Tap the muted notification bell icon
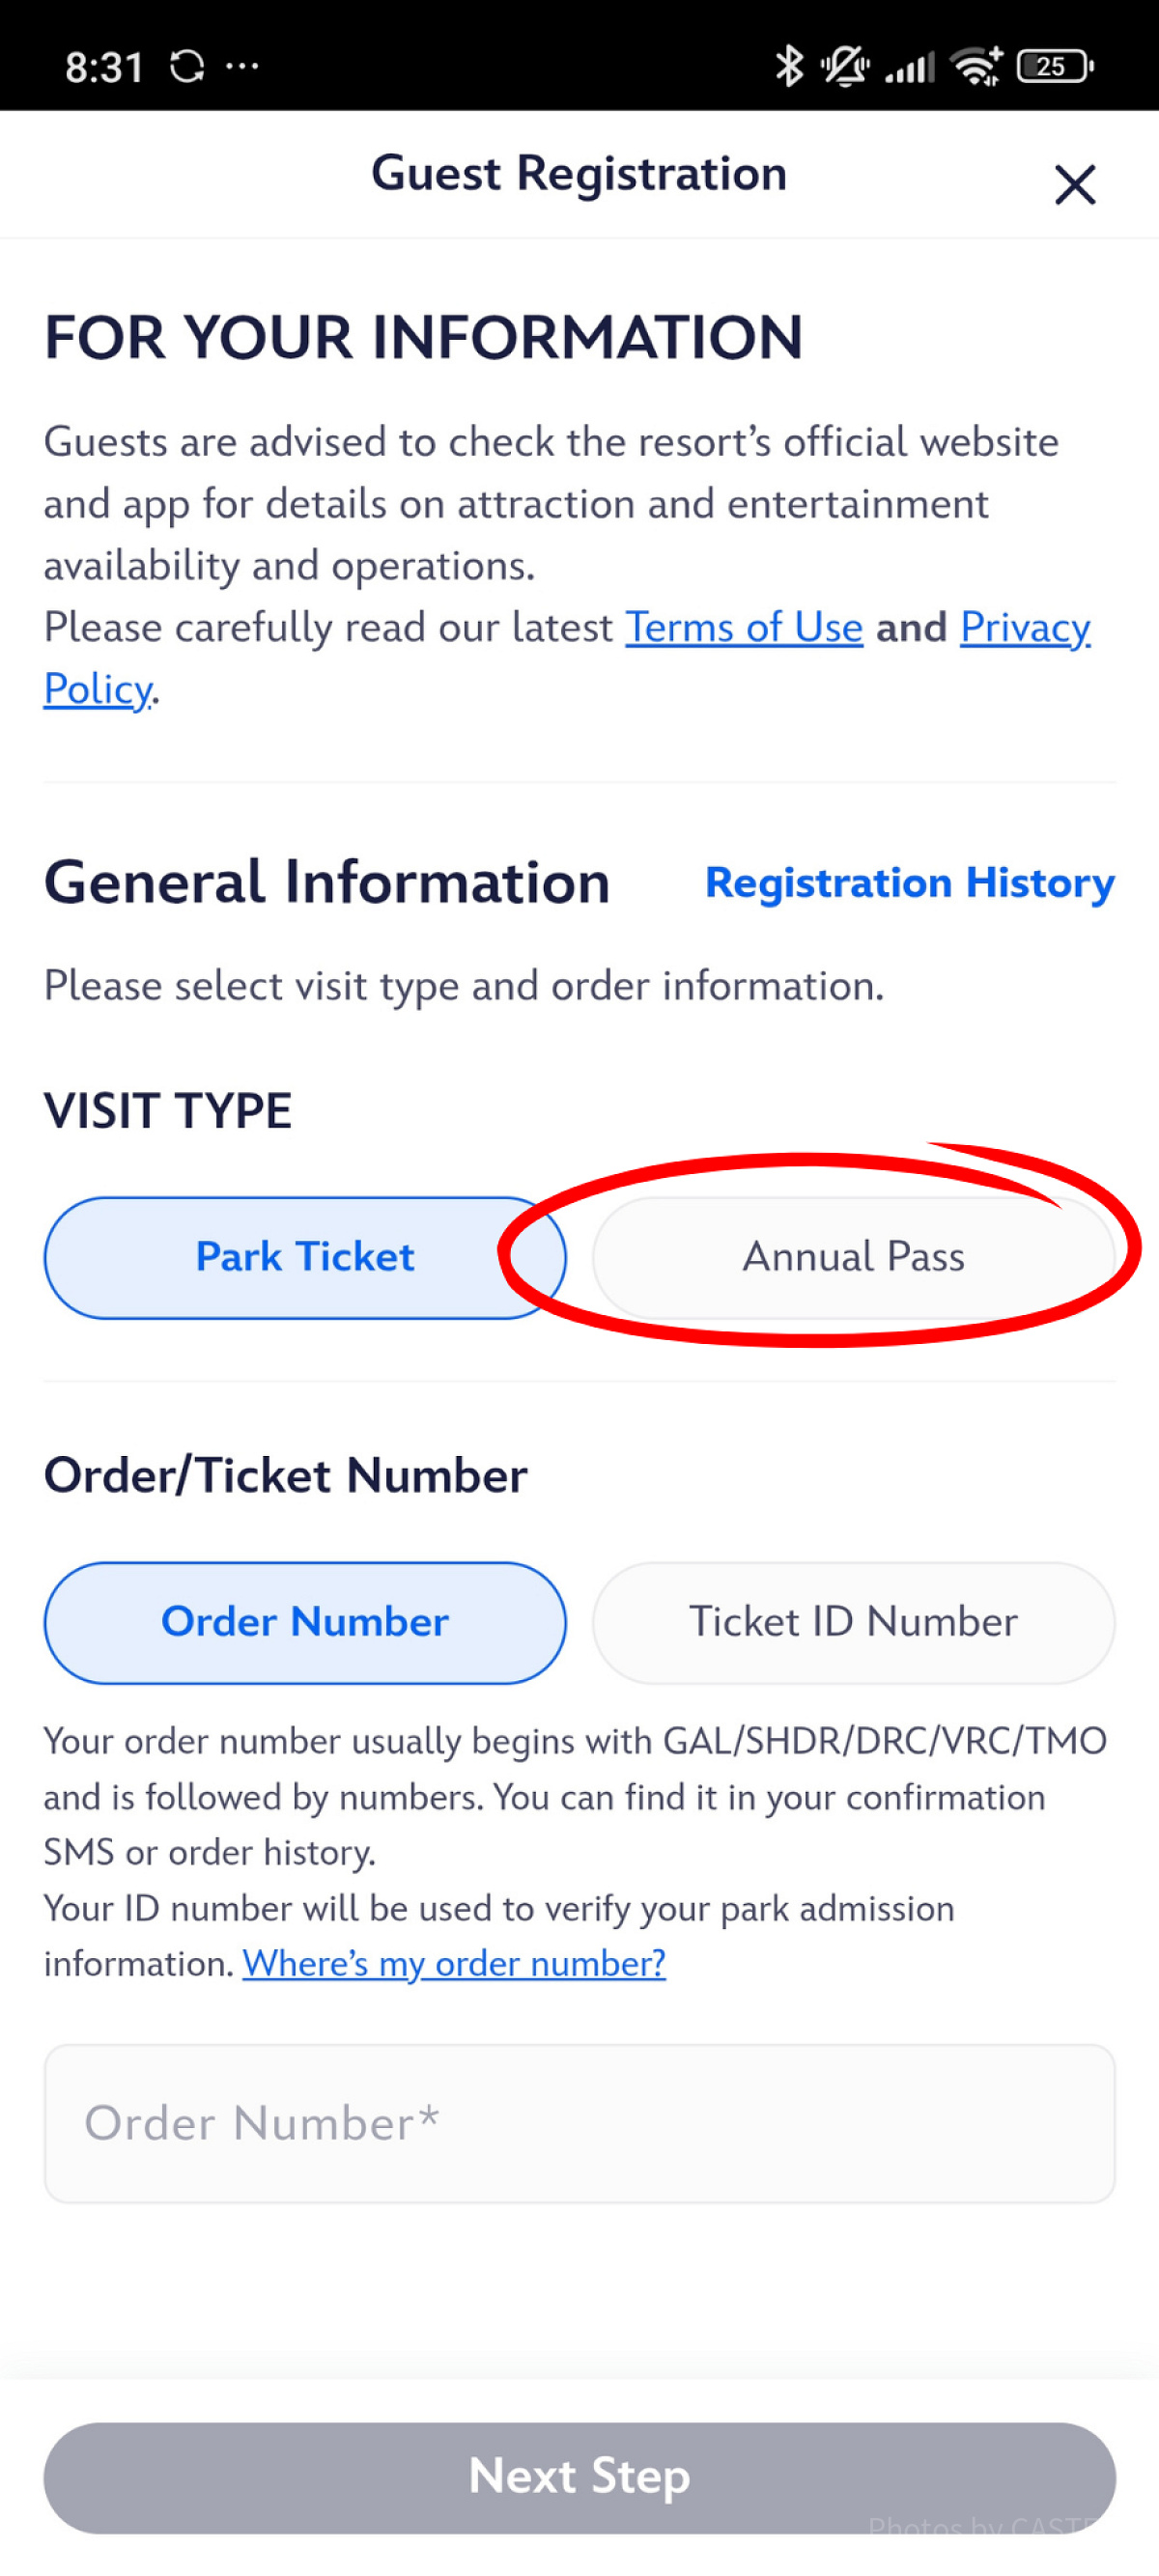Viewport: 1159px width, 2576px height. [x=845, y=67]
